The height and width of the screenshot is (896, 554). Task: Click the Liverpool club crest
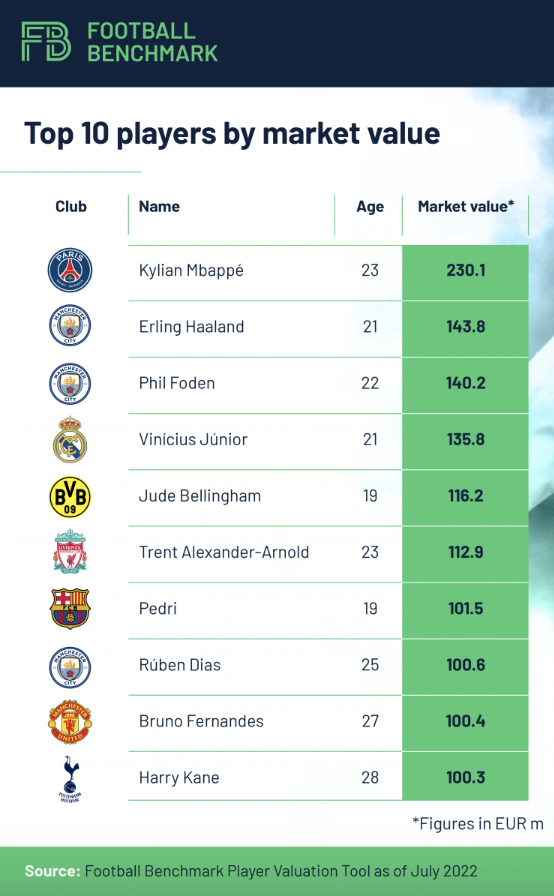[70, 552]
